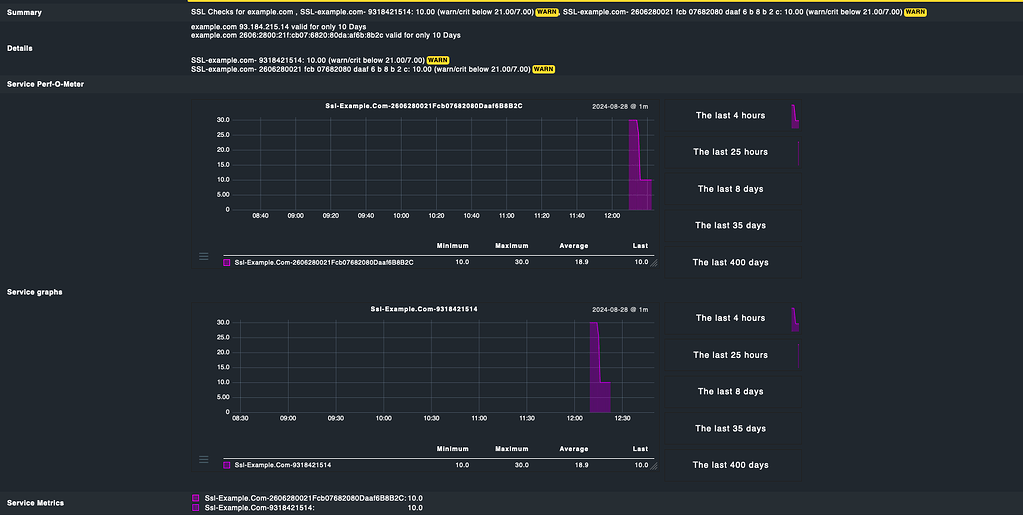Screen dimensions: 1023x515
Task: Select 'The last 25 hours' for upper graph
Action: tap(730, 152)
